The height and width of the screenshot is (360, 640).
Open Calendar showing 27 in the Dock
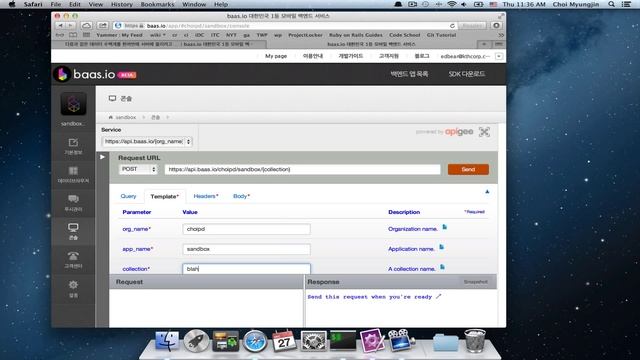[284, 340]
